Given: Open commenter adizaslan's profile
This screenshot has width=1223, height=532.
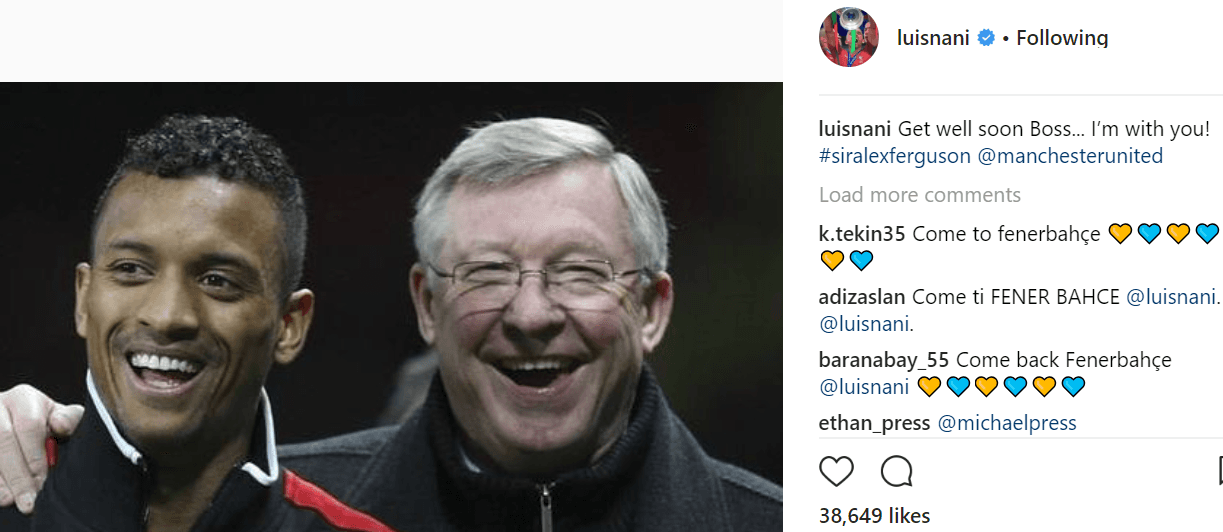Looking at the screenshot, I should click(x=862, y=297).
